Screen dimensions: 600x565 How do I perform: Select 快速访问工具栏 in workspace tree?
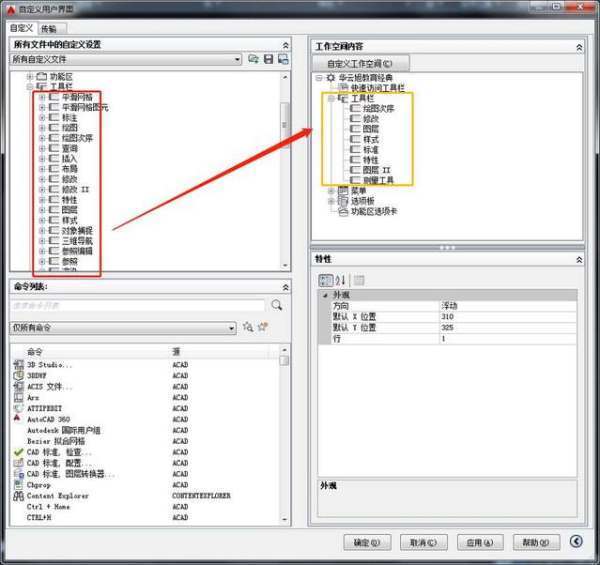coord(378,88)
